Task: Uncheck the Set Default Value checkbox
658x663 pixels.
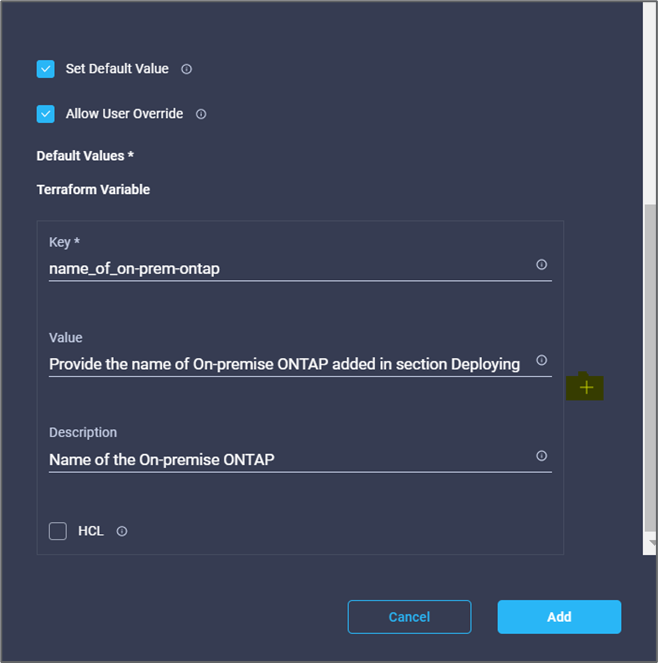Action: click(x=46, y=69)
